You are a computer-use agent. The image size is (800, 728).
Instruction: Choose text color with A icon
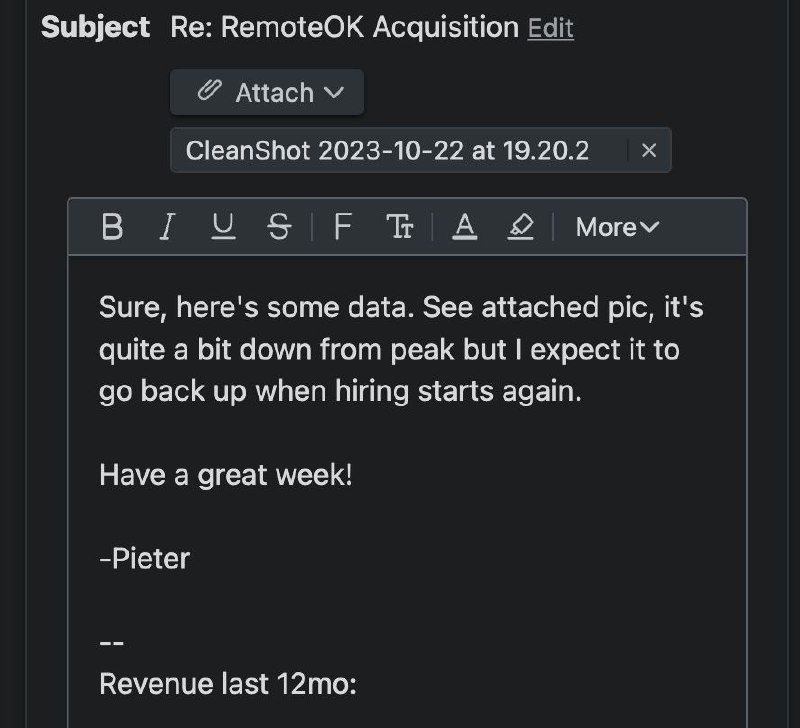pos(464,227)
